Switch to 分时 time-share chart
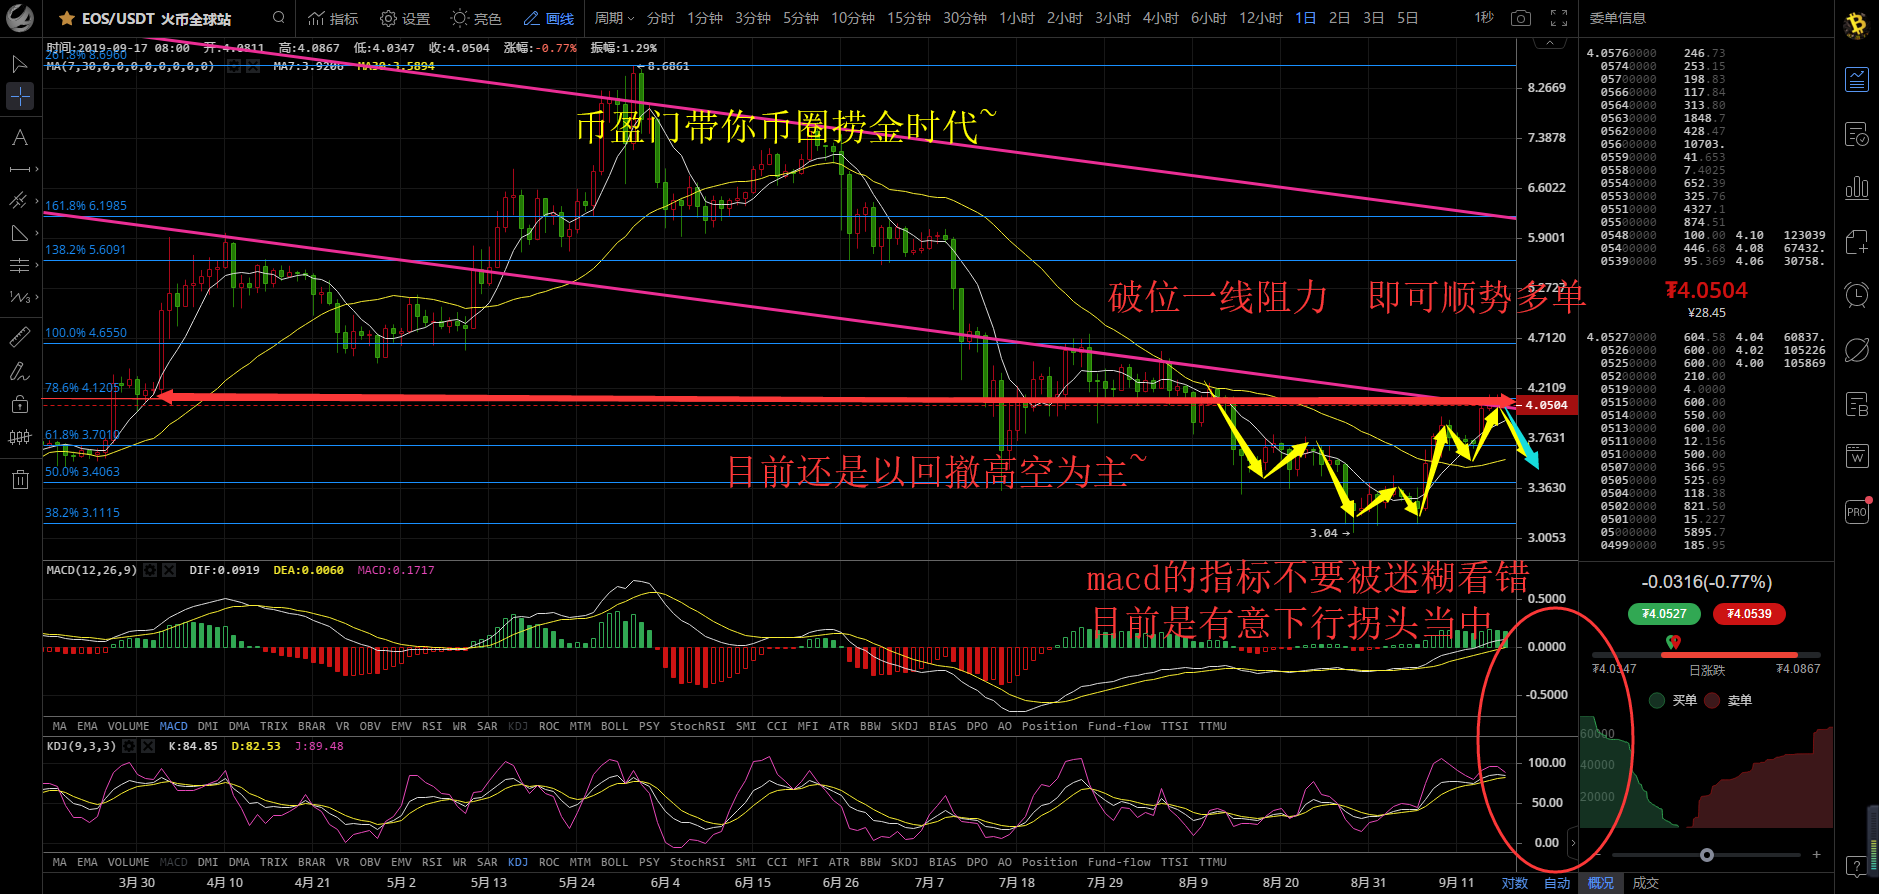Viewport: 1879px width, 894px height. [661, 18]
